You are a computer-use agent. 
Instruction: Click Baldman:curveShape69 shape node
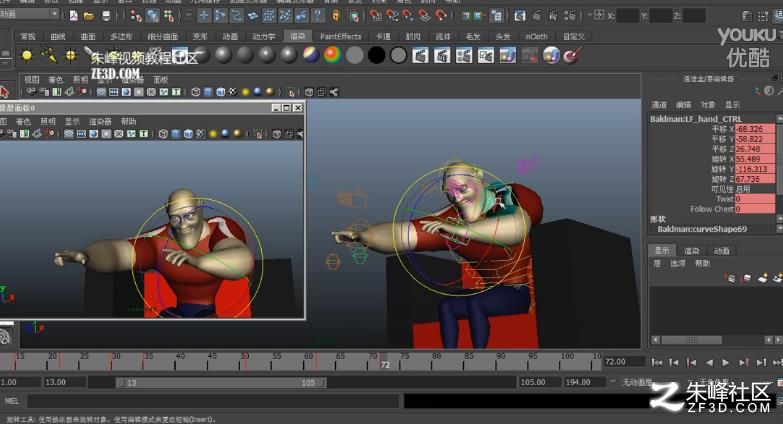pos(702,229)
